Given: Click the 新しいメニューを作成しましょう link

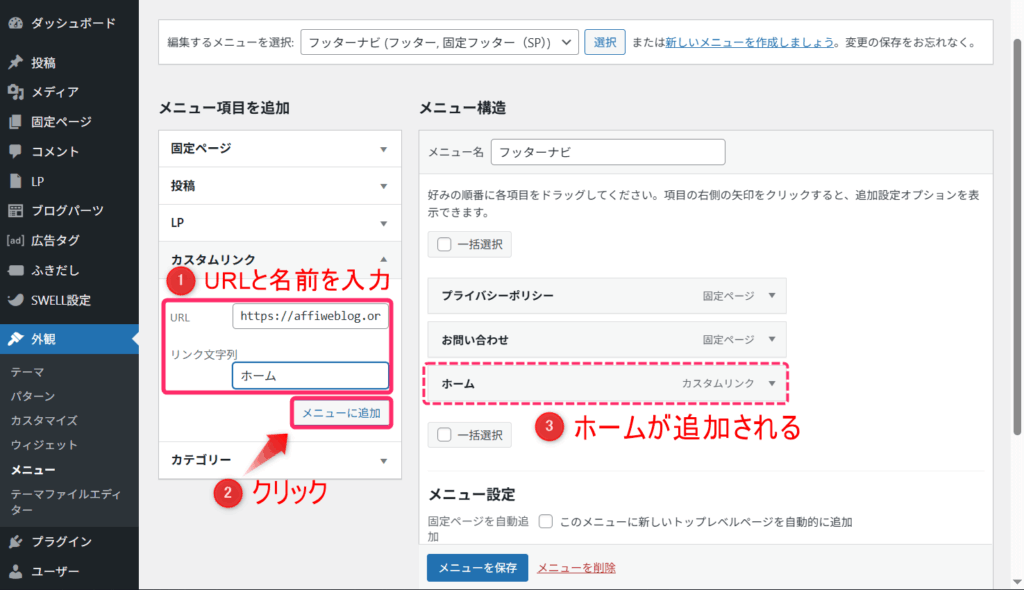Looking at the screenshot, I should tap(750, 42).
